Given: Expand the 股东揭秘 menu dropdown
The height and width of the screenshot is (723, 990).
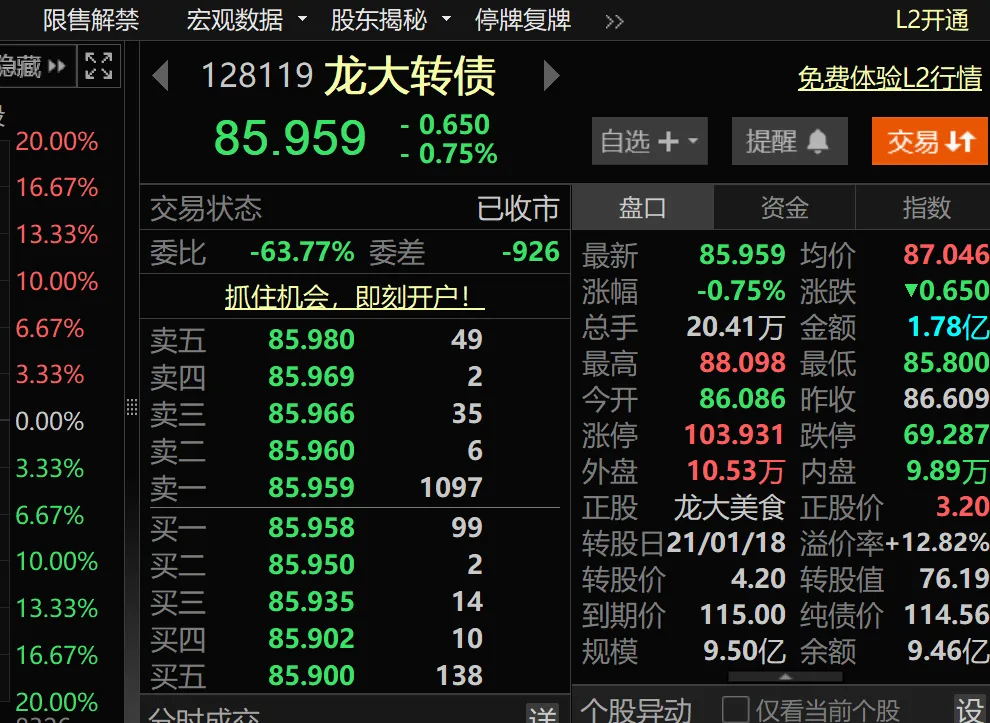Looking at the screenshot, I should click(x=446, y=18).
